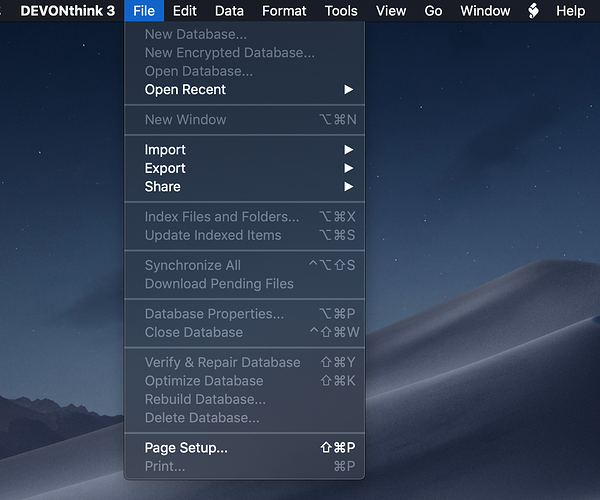Image resolution: width=600 pixels, height=500 pixels.
Task: Select the Print… menu entry
Action: coord(245,466)
